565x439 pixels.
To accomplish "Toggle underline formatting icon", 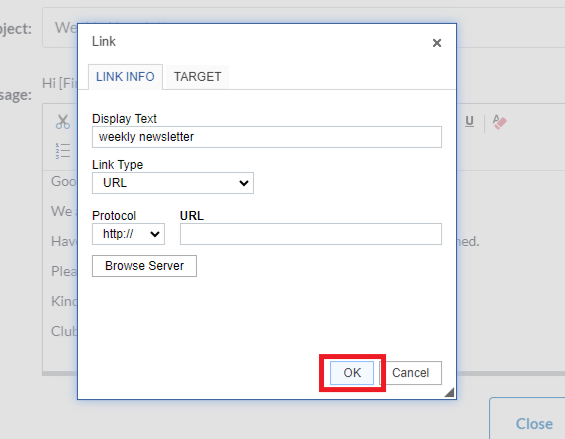I will pyautogui.click(x=469, y=121).
